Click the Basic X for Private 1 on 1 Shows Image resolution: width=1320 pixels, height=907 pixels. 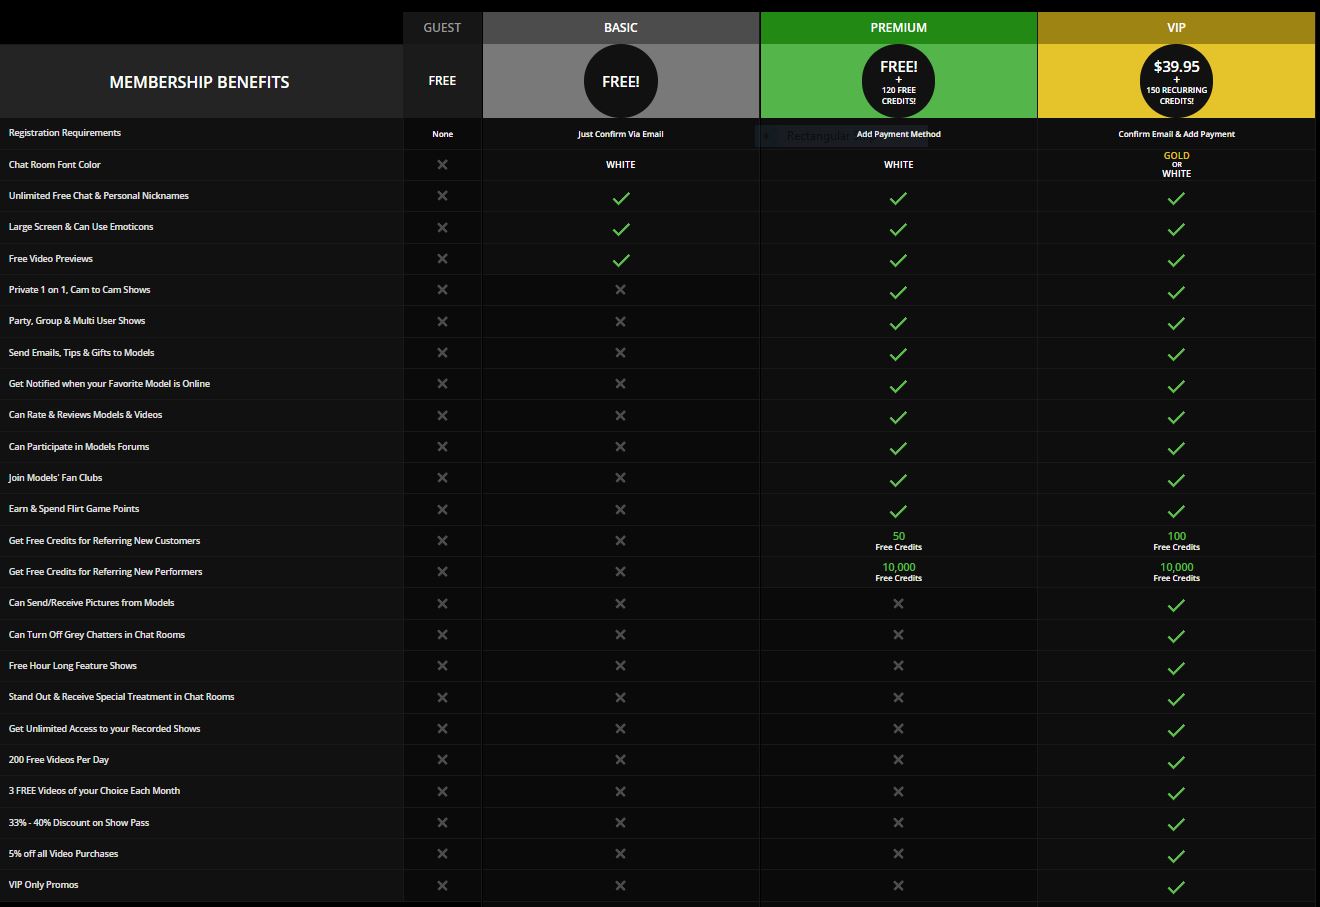pyautogui.click(x=620, y=290)
